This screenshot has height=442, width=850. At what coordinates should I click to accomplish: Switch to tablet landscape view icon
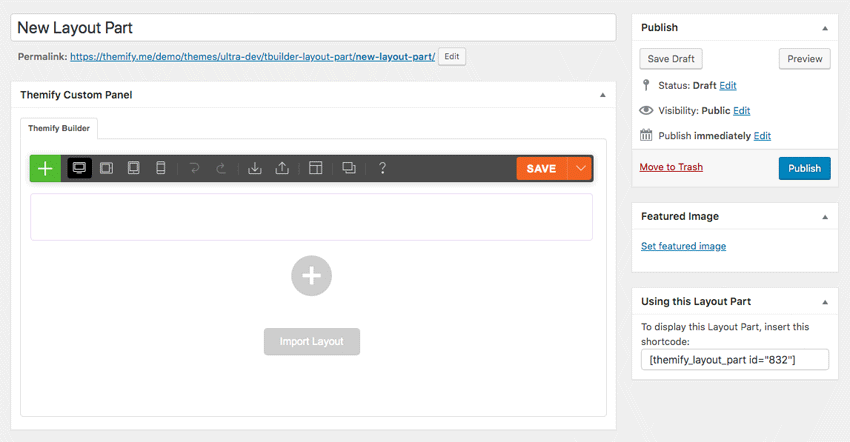(106, 168)
